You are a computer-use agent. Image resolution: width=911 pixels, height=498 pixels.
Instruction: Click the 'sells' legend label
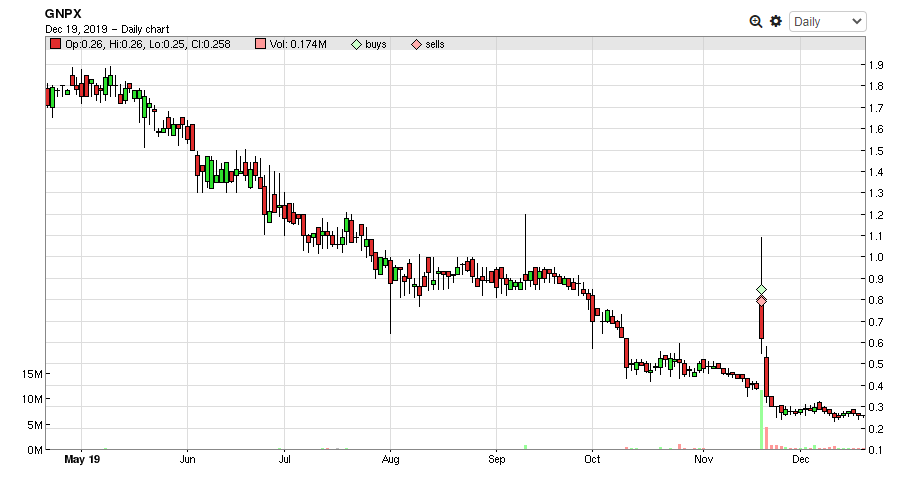pyautogui.click(x=435, y=44)
